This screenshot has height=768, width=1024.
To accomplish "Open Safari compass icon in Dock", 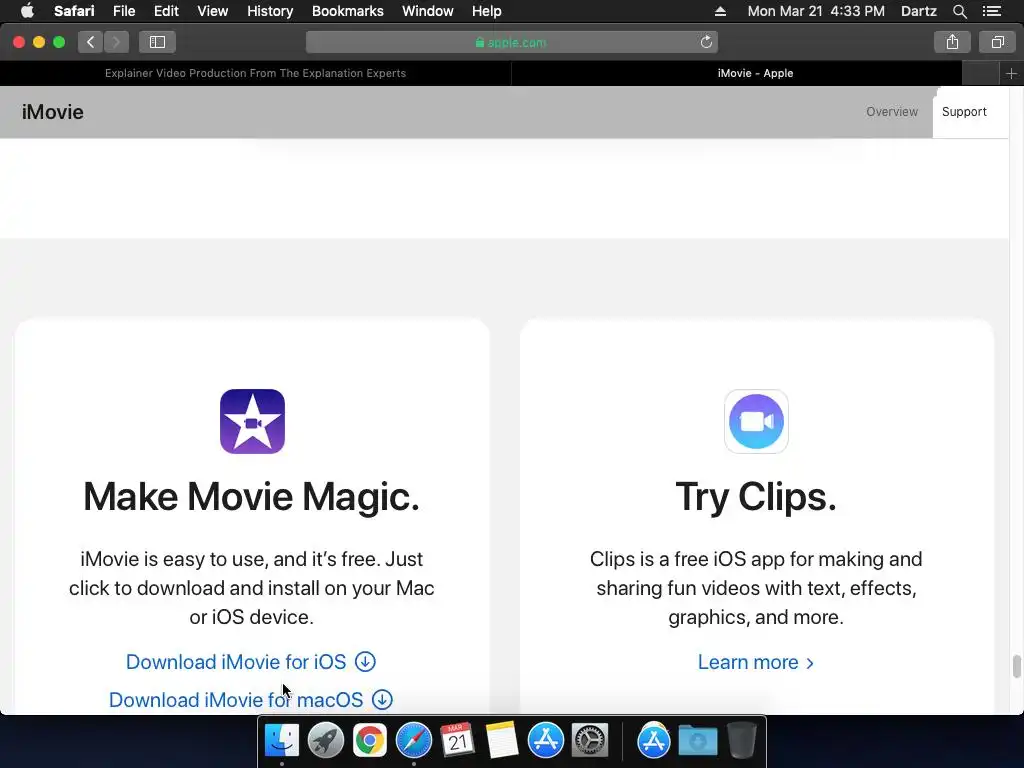I will (413, 741).
